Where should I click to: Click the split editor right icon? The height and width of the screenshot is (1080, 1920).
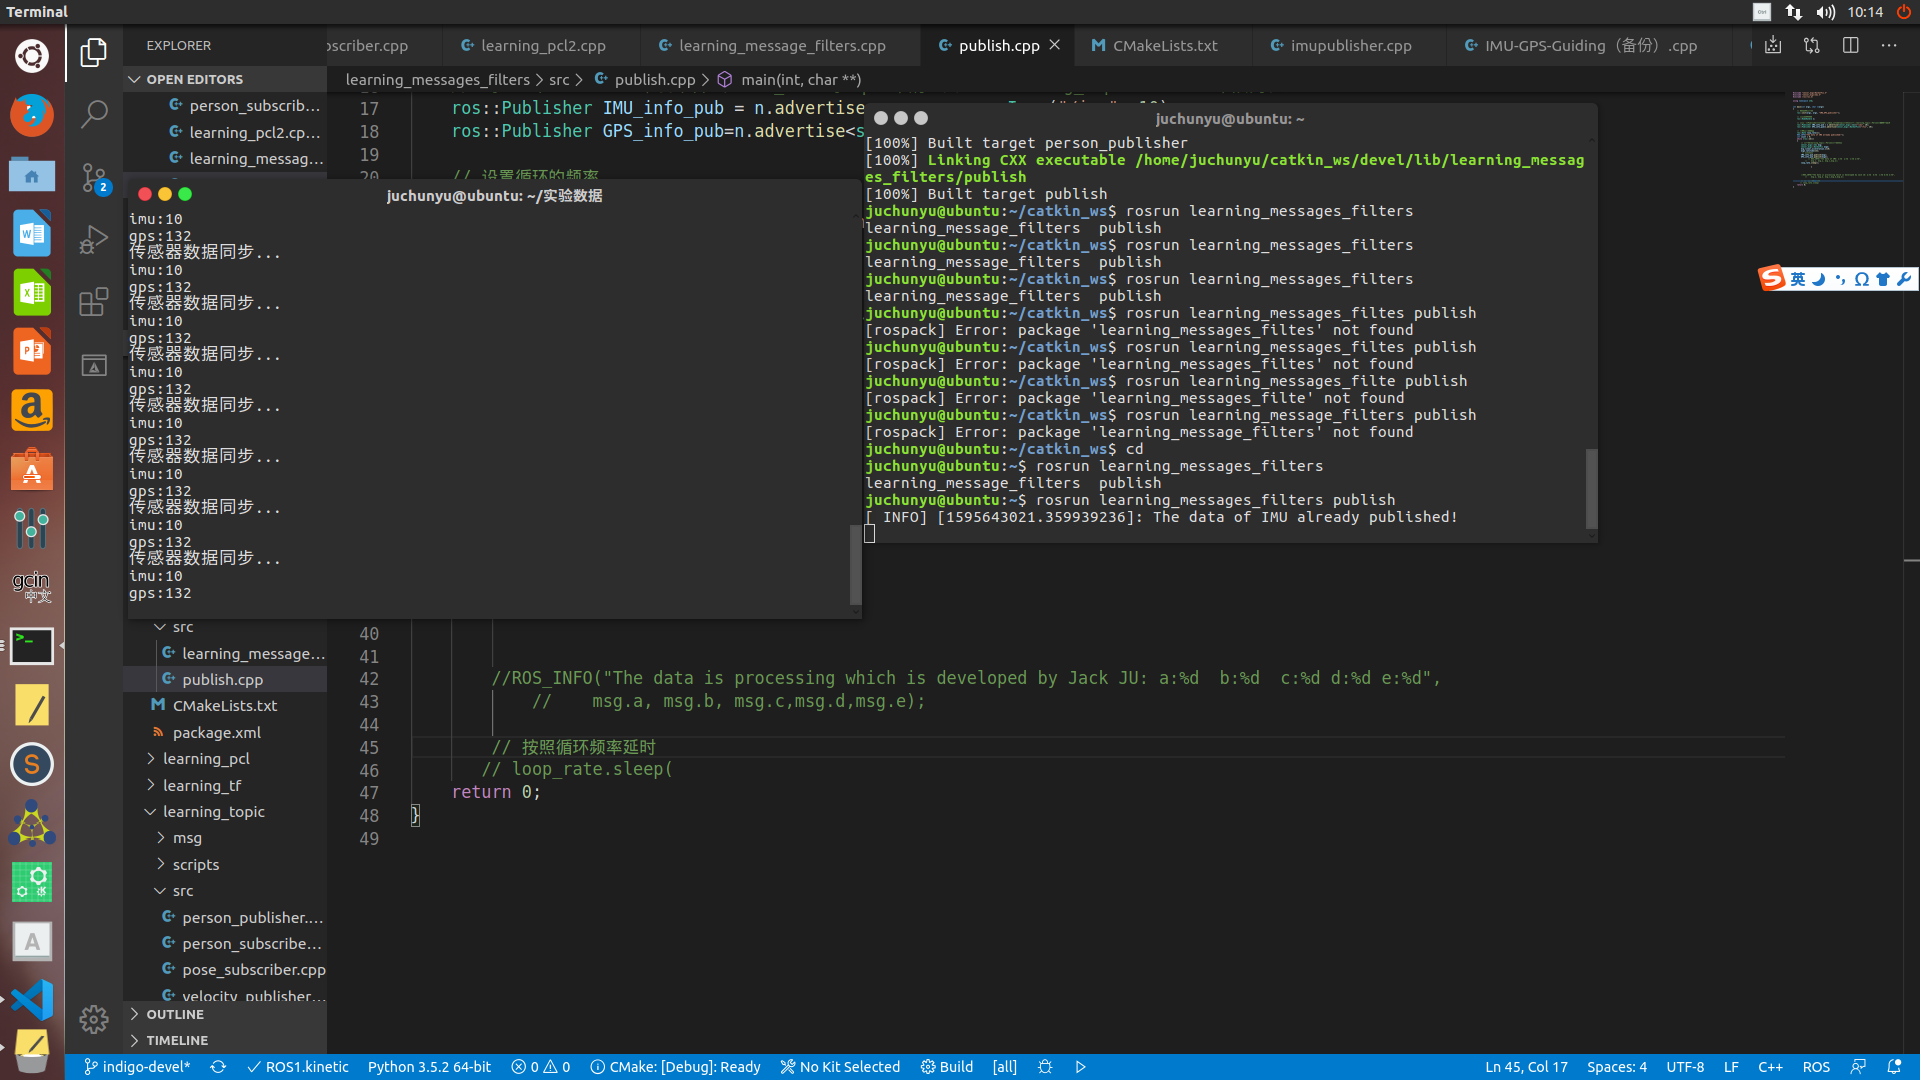click(1850, 46)
